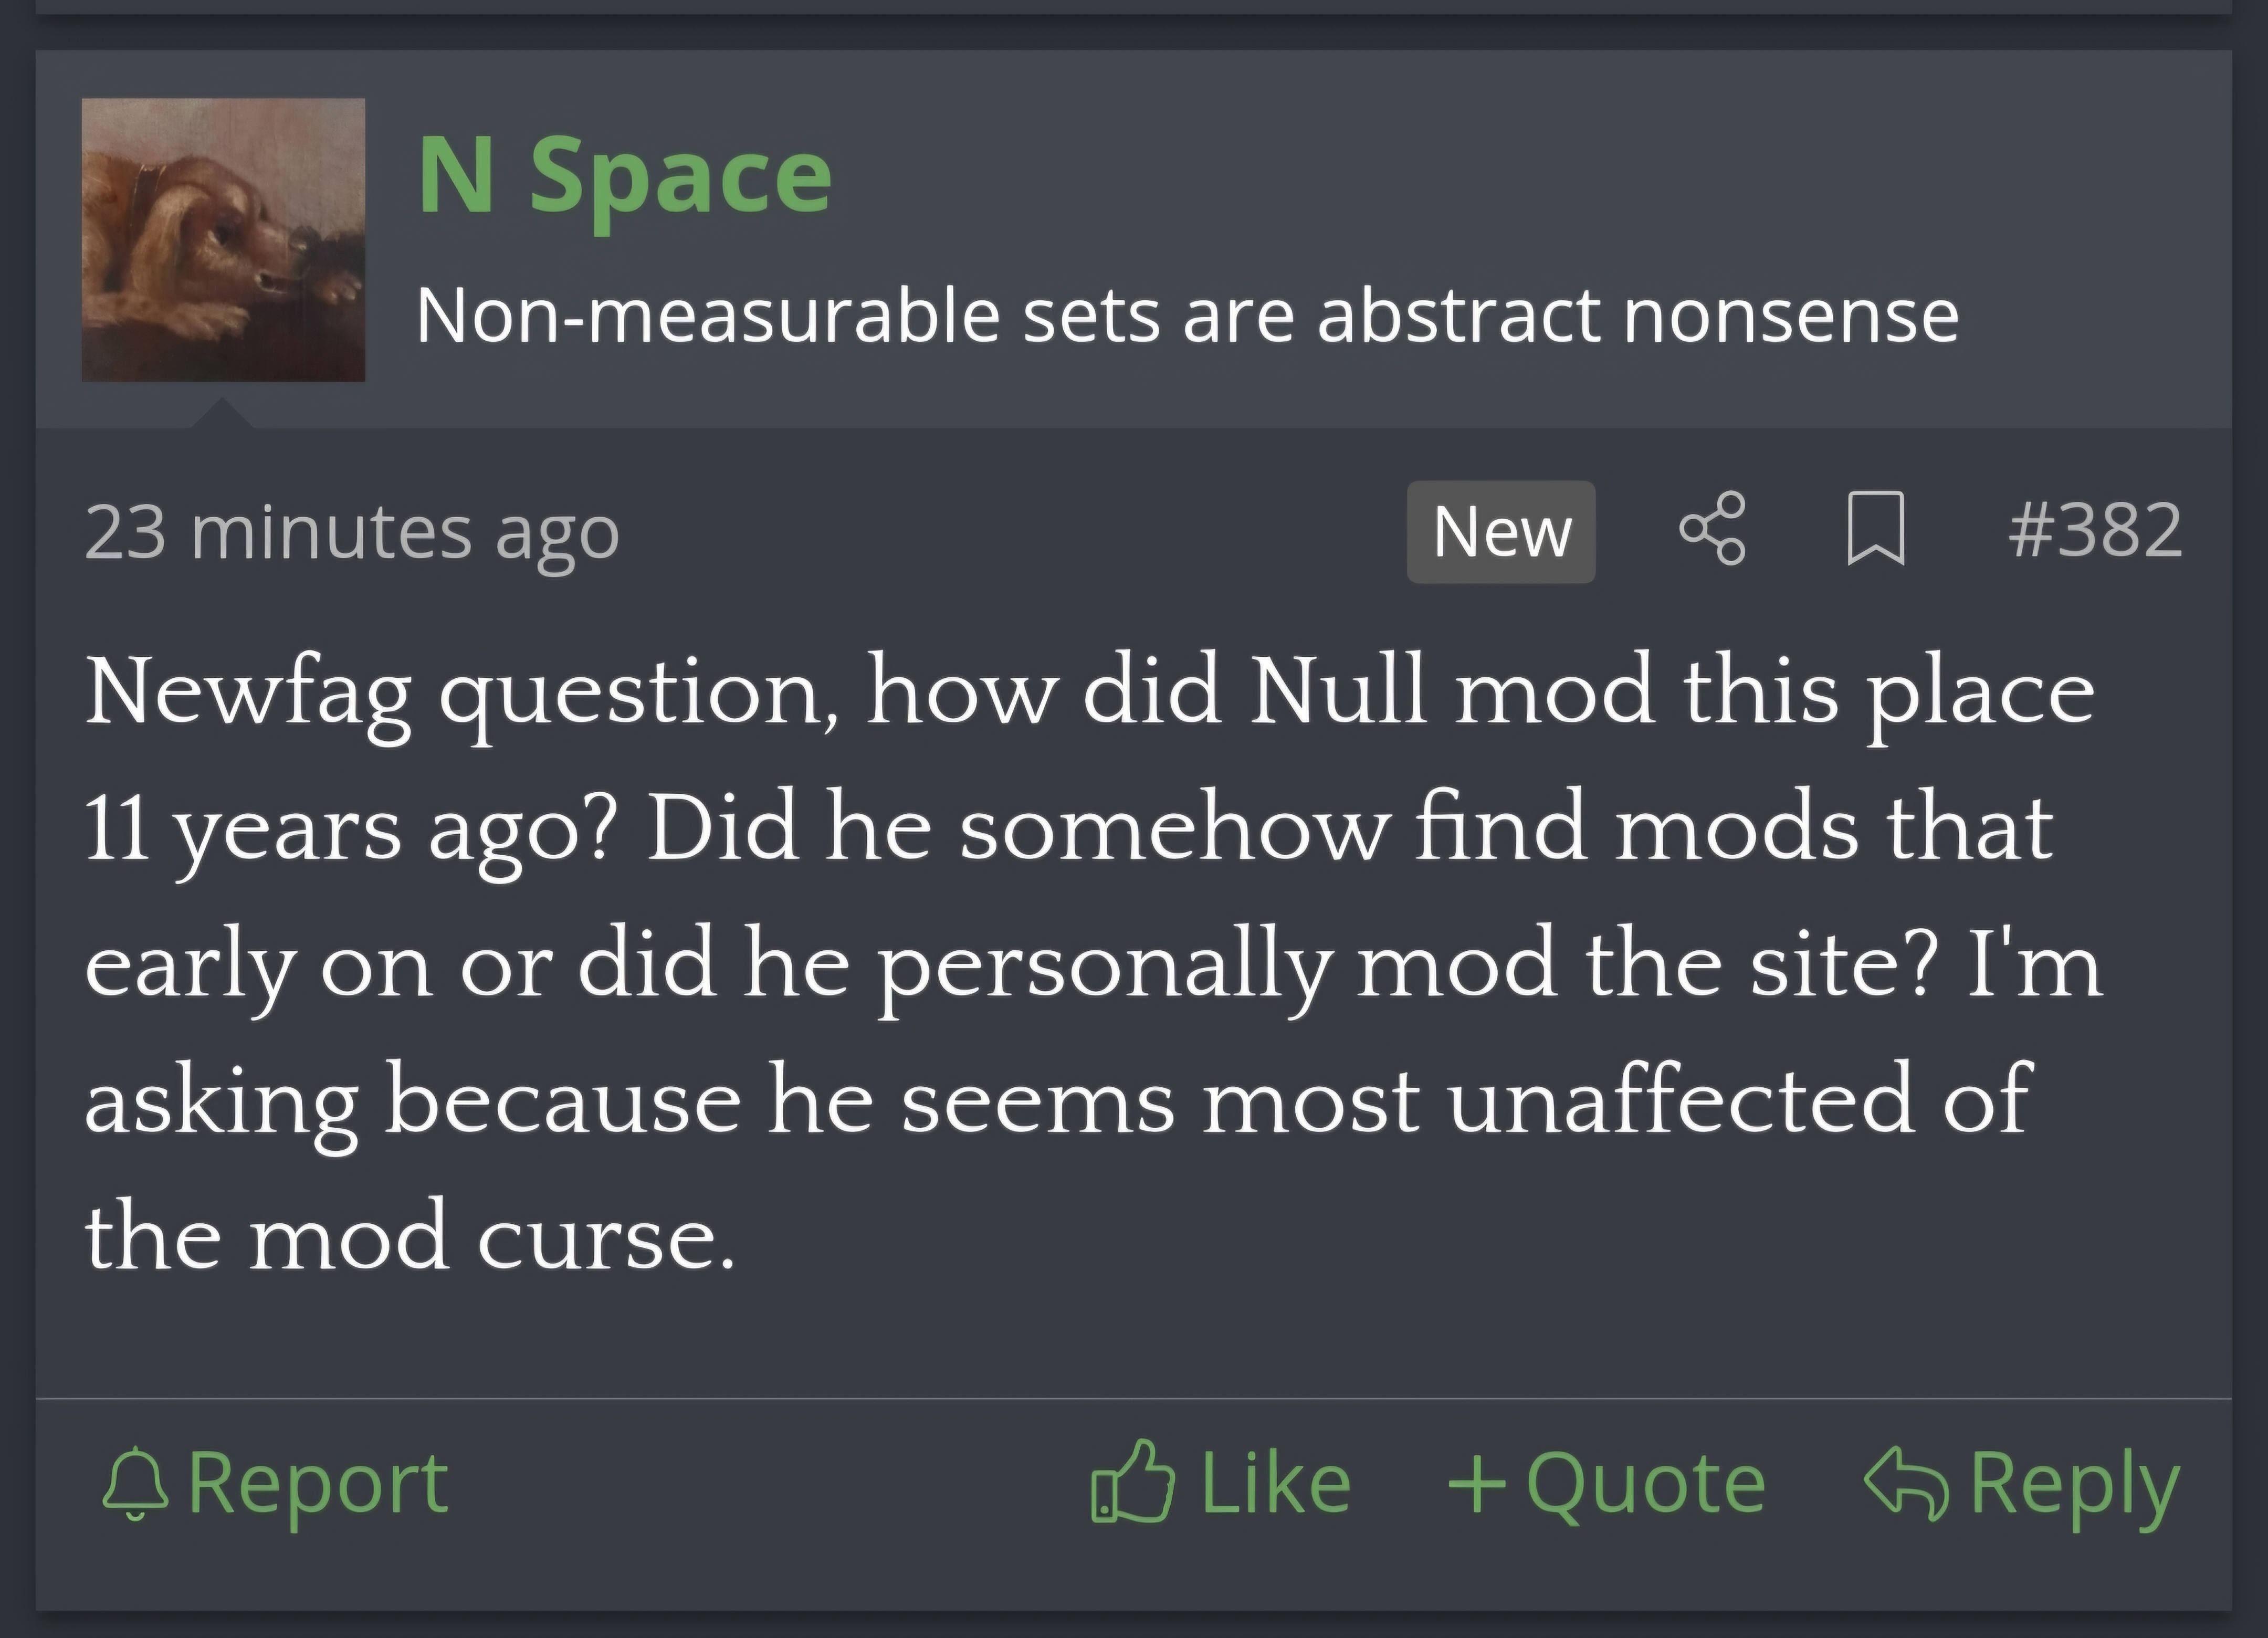The width and height of the screenshot is (2268, 1638).
Task: Click the Like label on the post
Action: point(1276,1483)
